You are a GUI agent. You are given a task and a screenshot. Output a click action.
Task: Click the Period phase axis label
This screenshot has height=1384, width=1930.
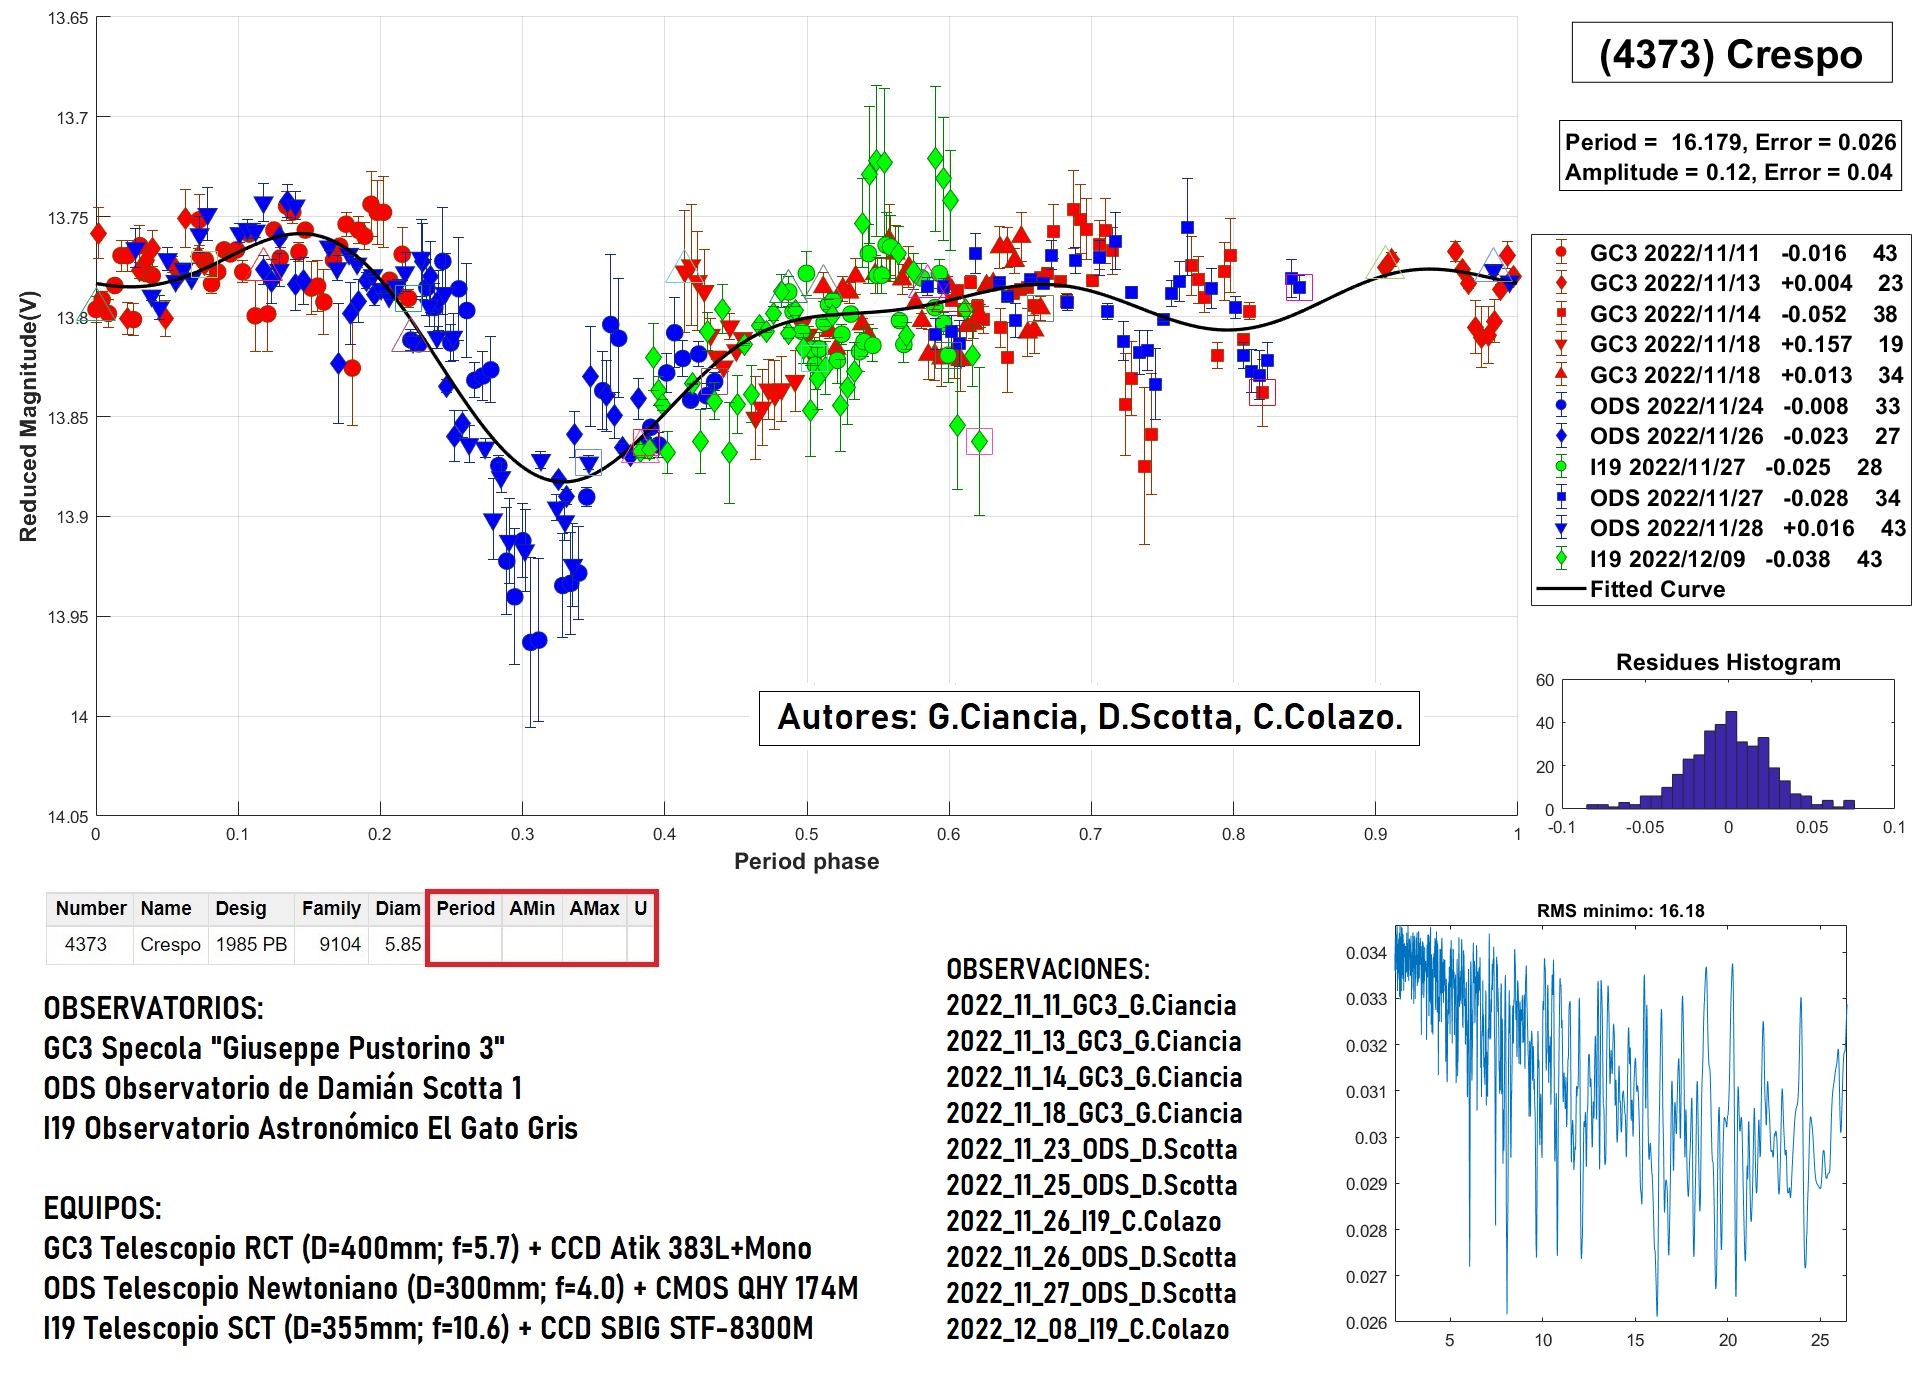point(807,861)
